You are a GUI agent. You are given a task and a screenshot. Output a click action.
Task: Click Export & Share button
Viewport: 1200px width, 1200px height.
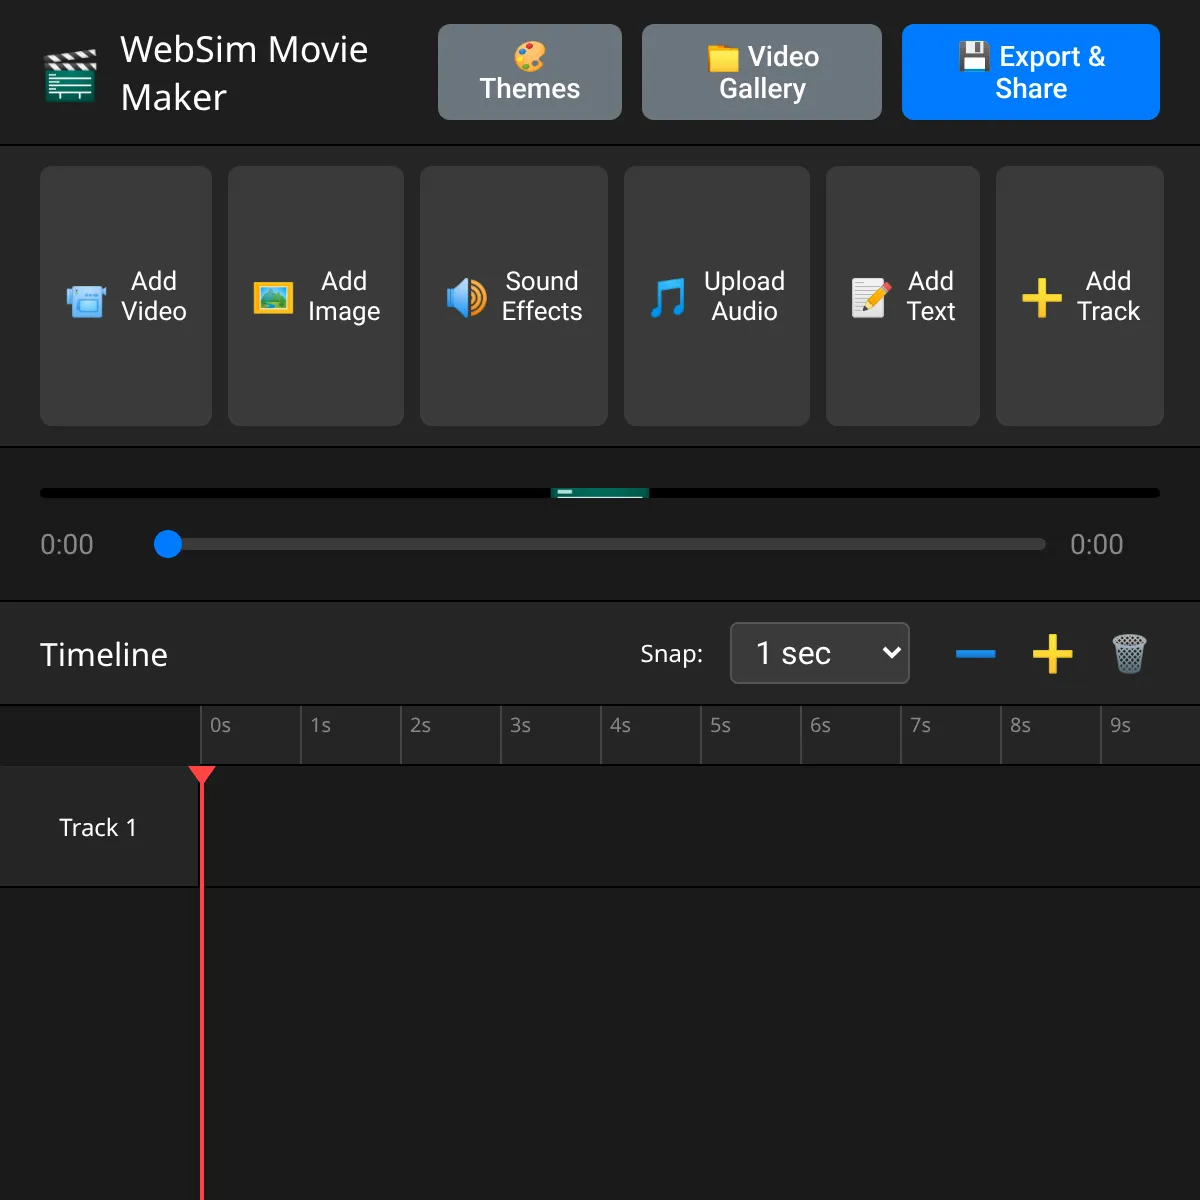point(1030,72)
